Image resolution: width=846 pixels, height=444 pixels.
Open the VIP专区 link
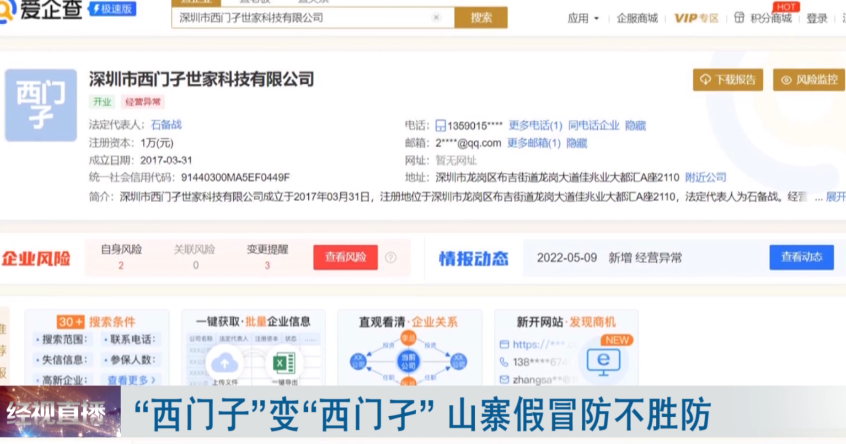(x=696, y=19)
